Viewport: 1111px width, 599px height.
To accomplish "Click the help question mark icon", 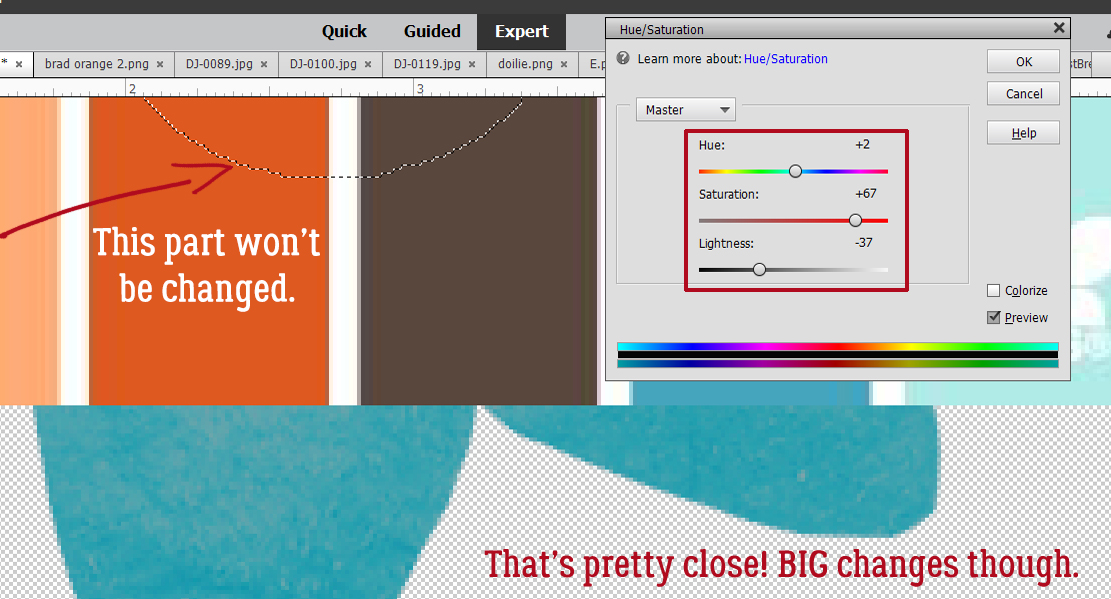I will pos(623,58).
